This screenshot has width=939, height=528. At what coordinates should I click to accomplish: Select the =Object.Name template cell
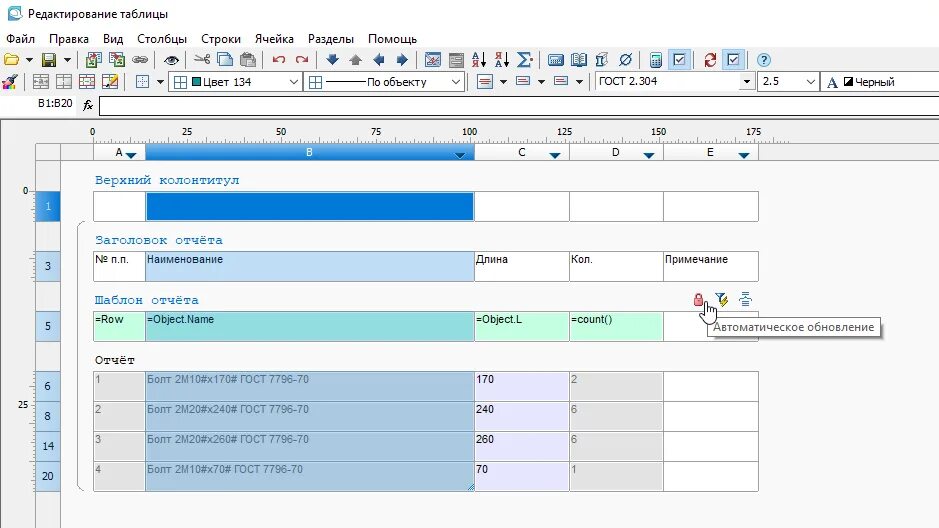pyautogui.click(x=310, y=326)
